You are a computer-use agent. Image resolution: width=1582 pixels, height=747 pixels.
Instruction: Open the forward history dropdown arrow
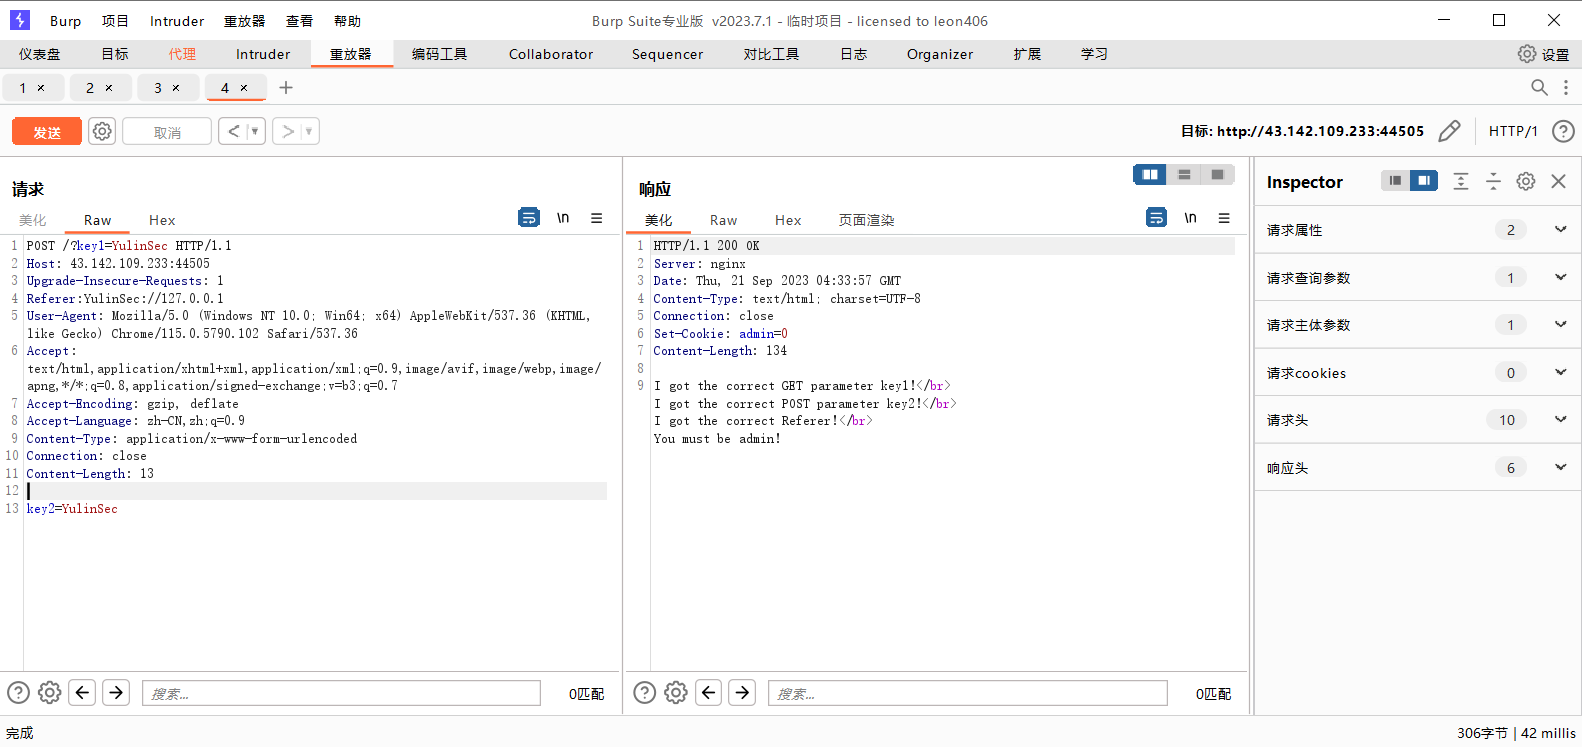(x=309, y=131)
